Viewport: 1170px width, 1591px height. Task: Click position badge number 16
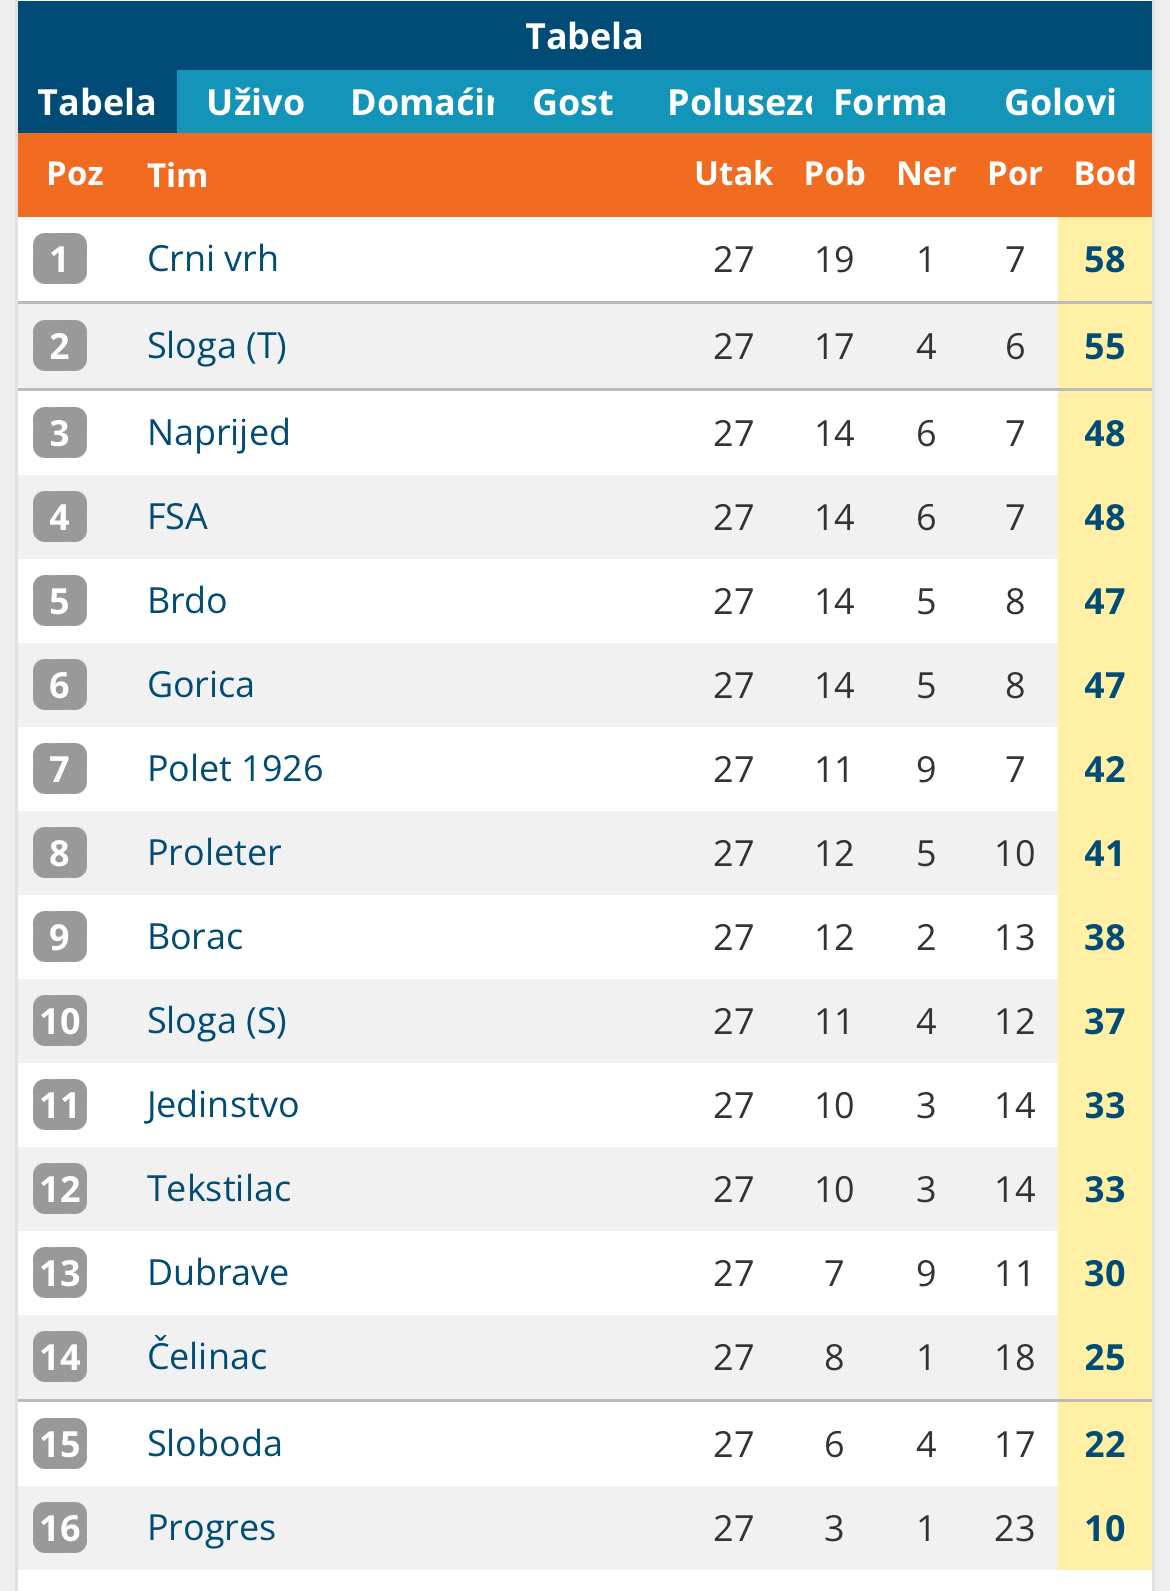point(60,1528)
